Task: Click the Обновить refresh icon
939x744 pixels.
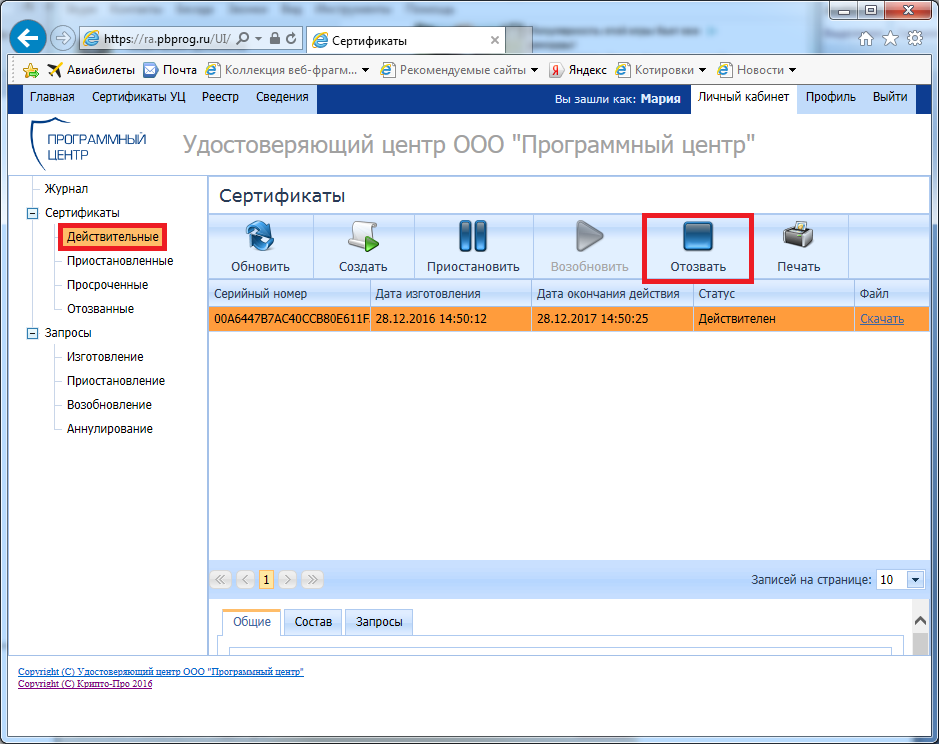Action: tap(260, 237)
